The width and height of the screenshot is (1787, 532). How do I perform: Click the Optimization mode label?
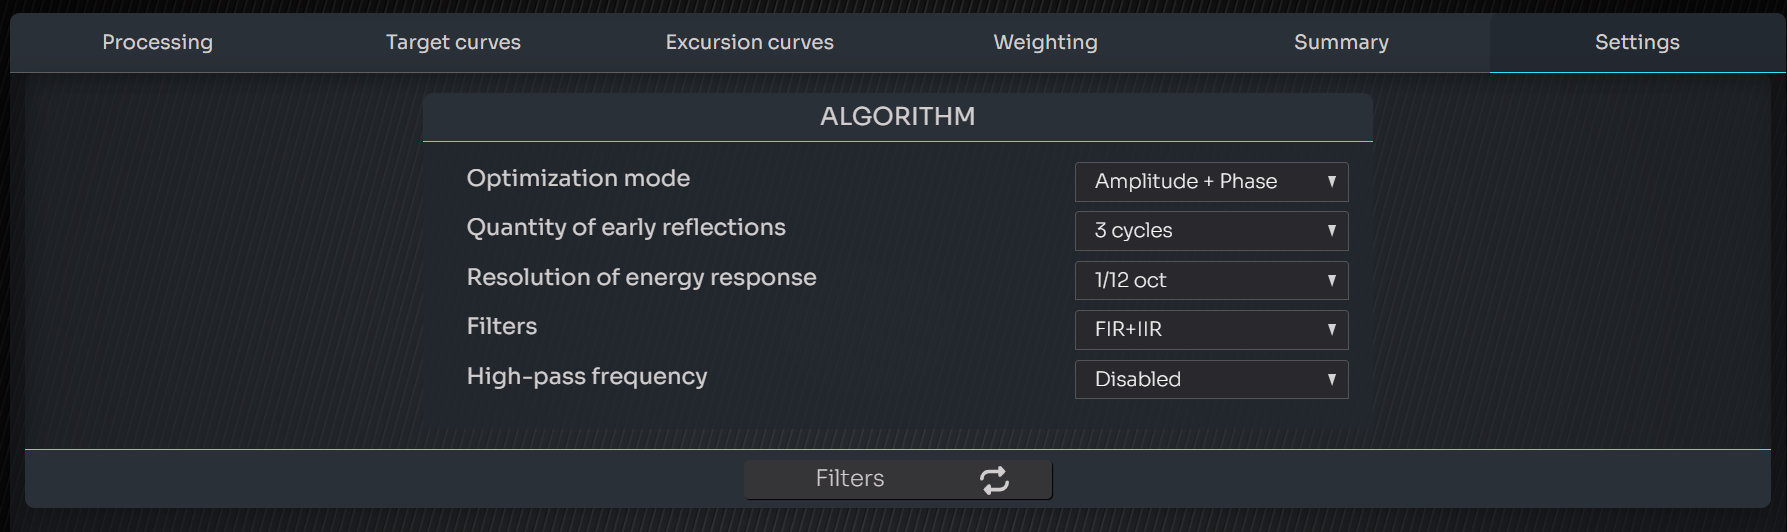578,178
